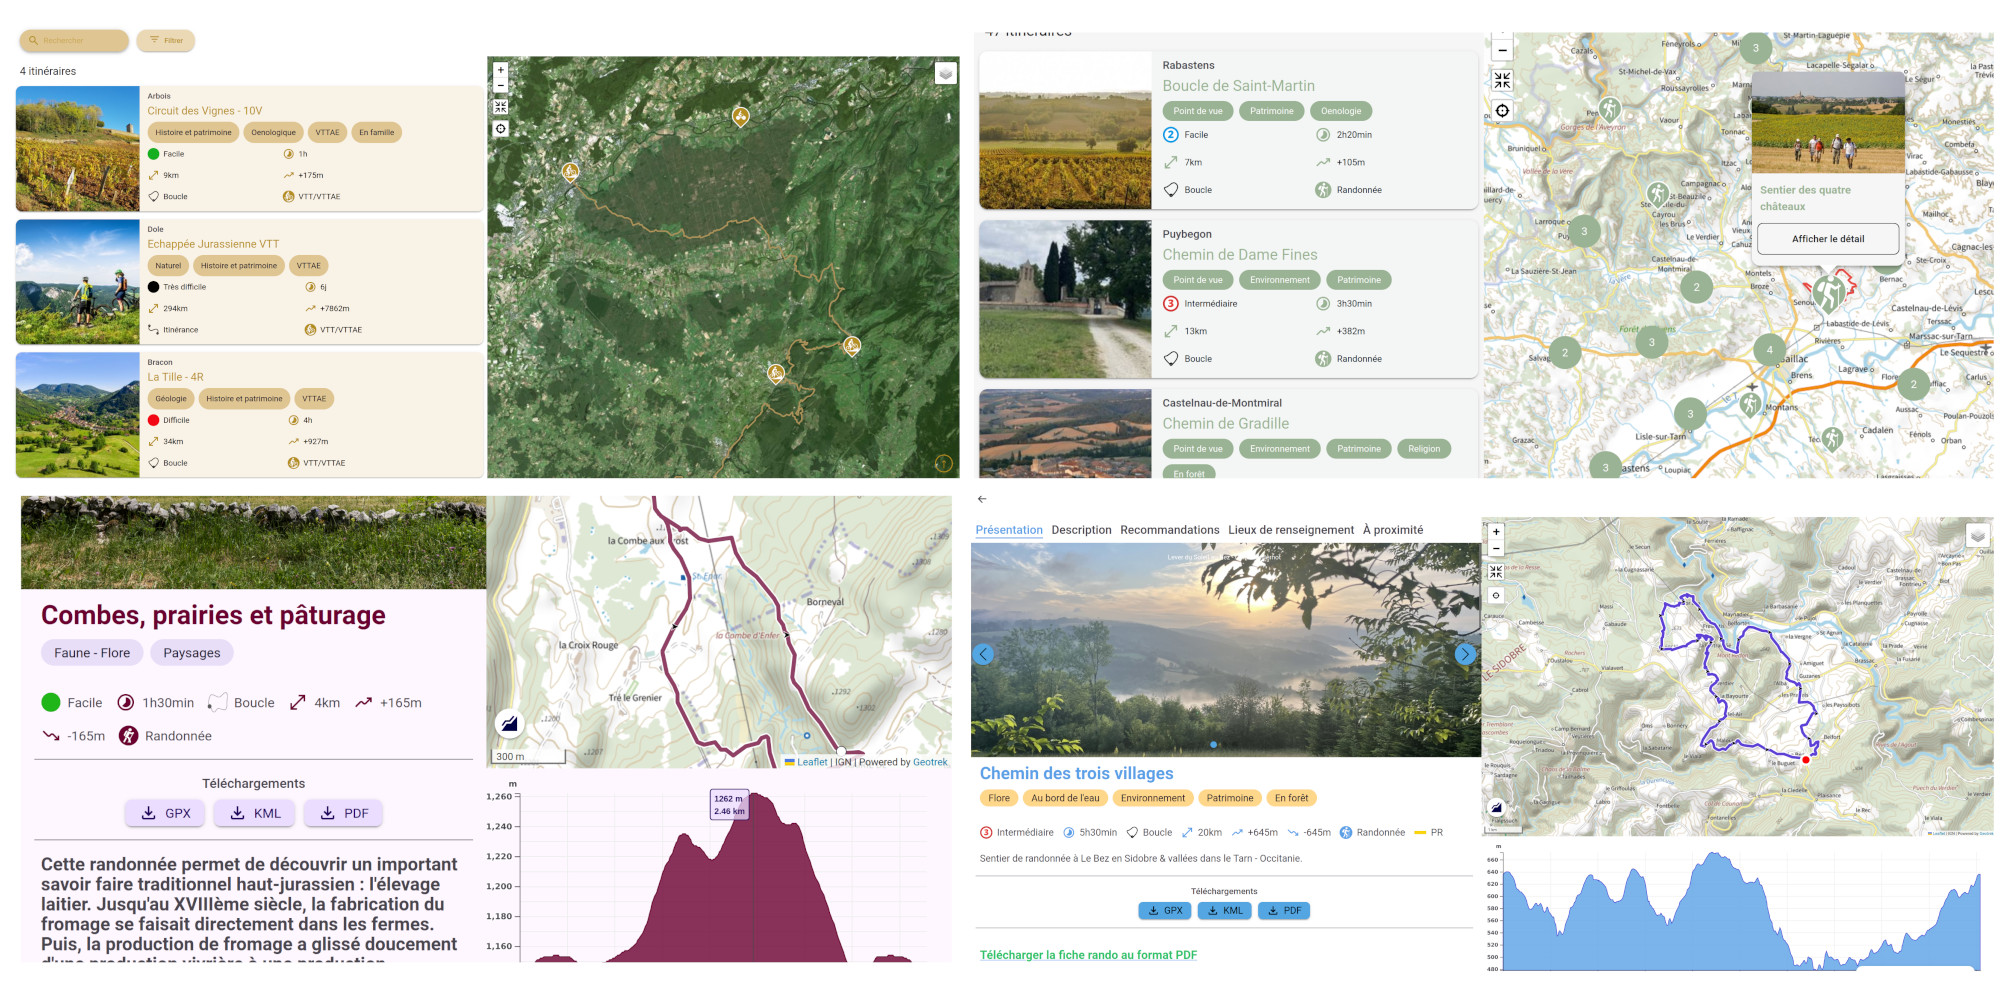The image size is (2000, 985).
Task: Click the carousel position dot on photo
Action: tap(1214, 744)
